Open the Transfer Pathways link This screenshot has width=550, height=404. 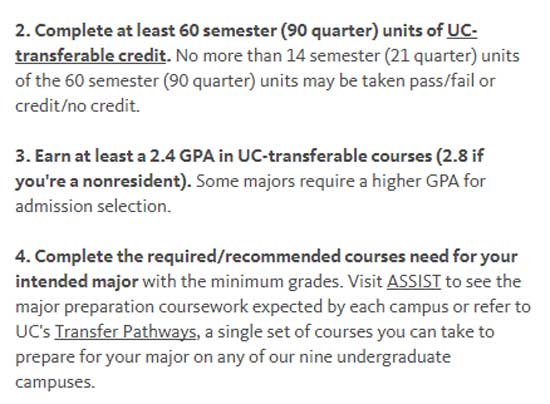click(x=125, y=332)
